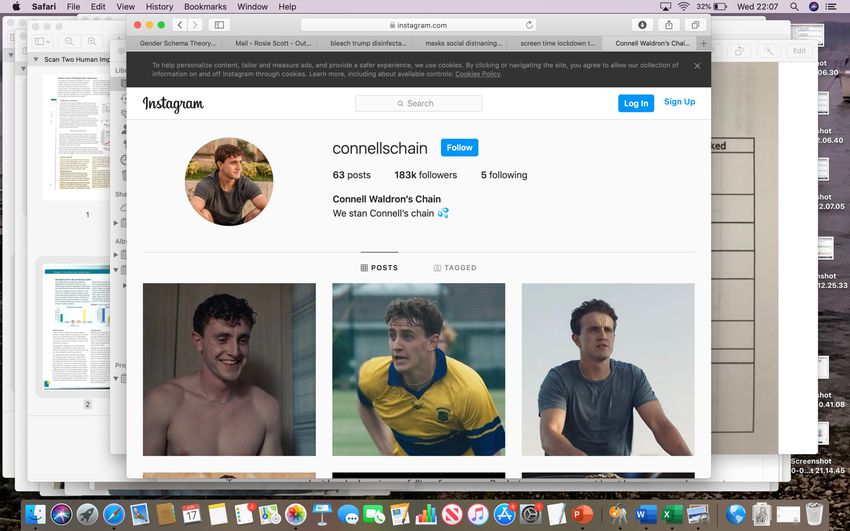Image resolution: width=850 pixels, height=531 pixels.
Task: Open Safari downloads list
Action: pos(642,25)
